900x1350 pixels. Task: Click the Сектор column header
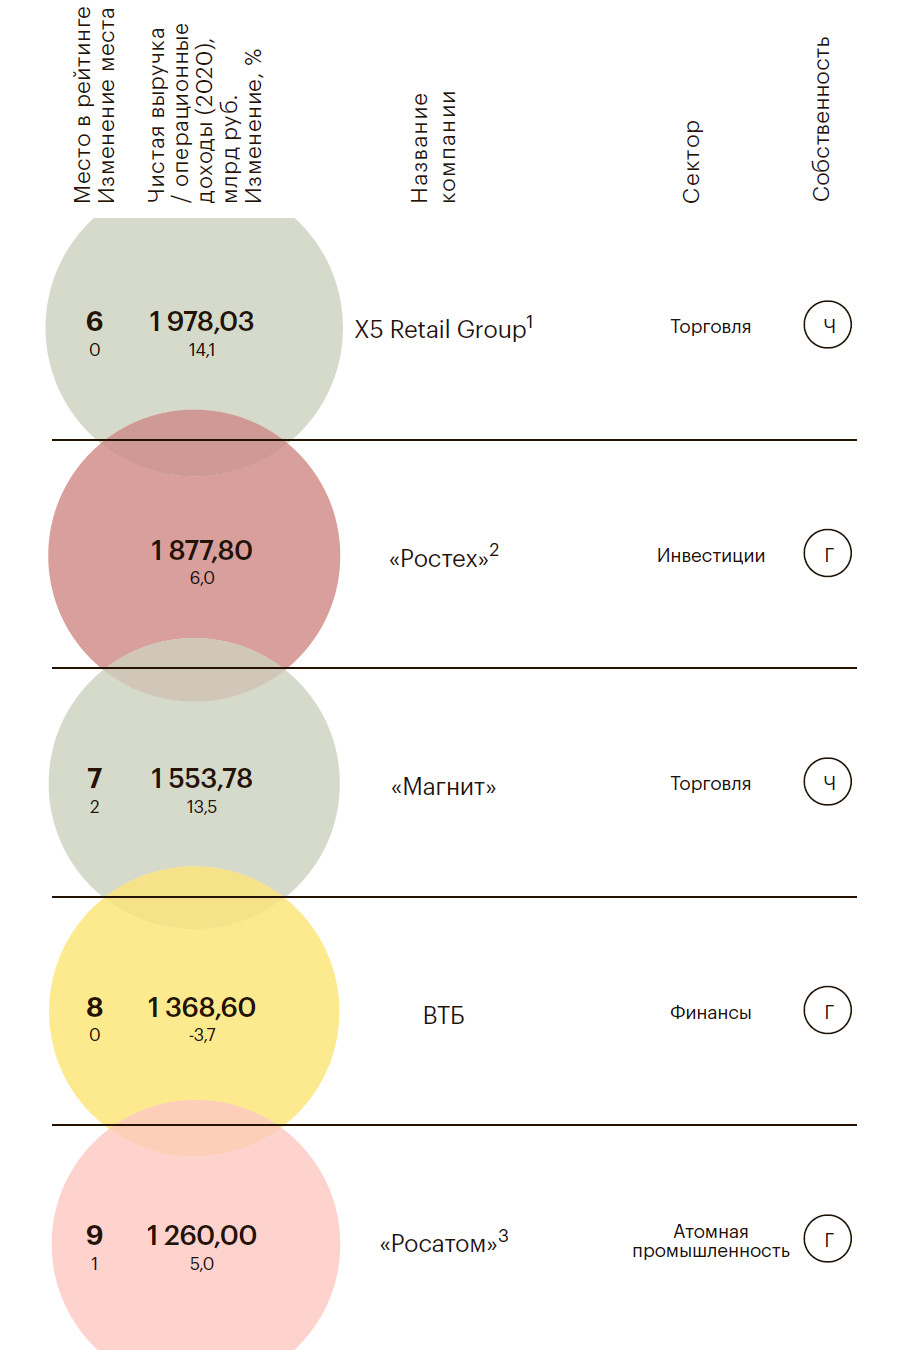pyautogui.click(x=691, y=162)
